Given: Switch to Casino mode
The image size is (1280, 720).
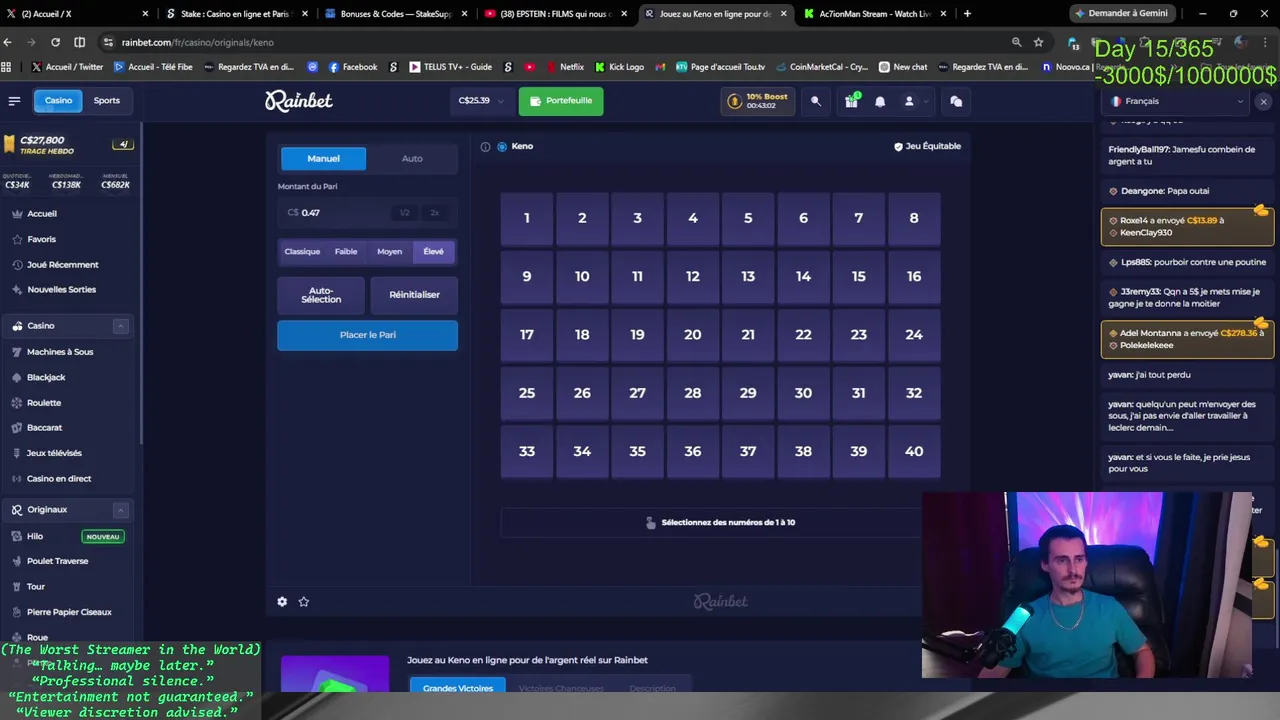Looking at the screenshot, I should coord(58,100).
